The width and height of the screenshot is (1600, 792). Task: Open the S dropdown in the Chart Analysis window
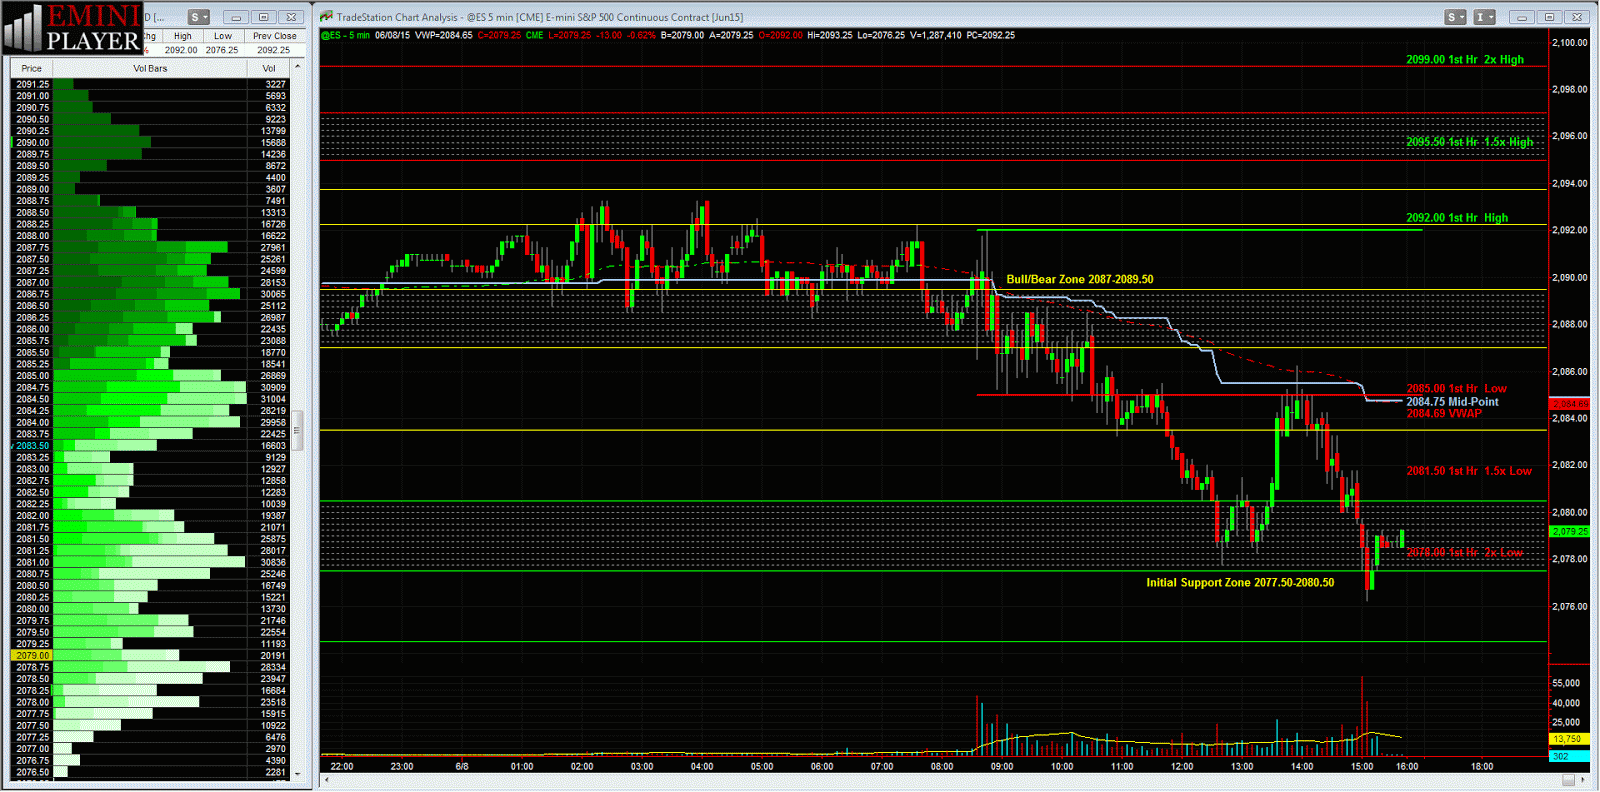[1455, 17]
